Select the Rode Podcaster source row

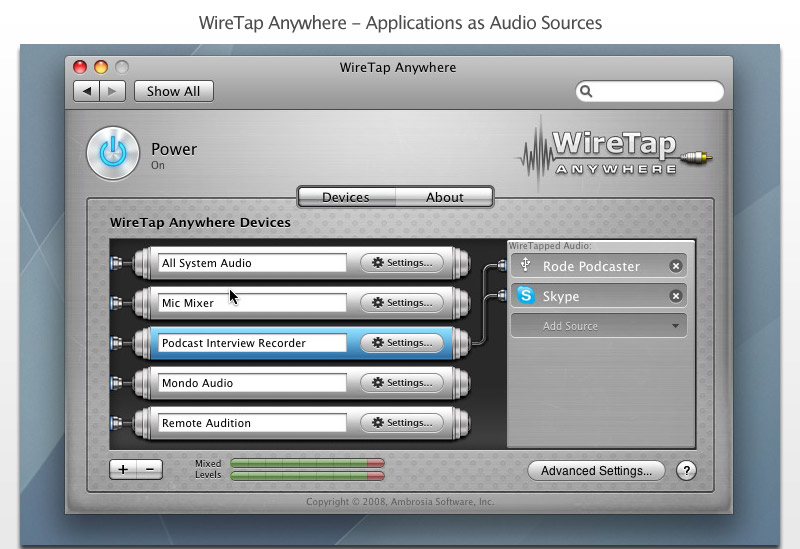pos(599,266)
